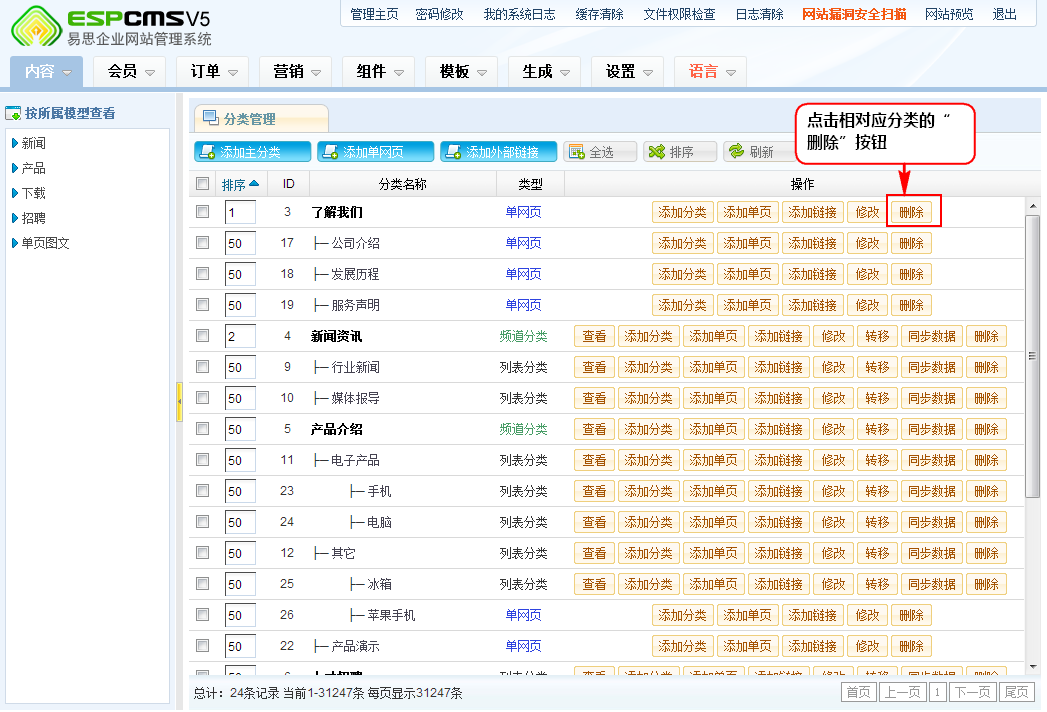Open the 语言 dropdown menu

point(710,71)
